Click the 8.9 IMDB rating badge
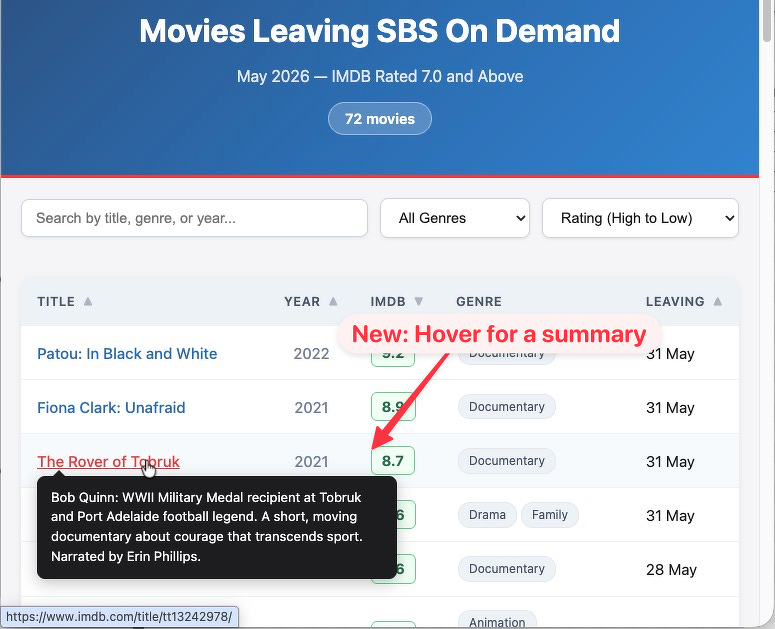Image resolution: width=775 pixels, height=629 pixels. 393,407
